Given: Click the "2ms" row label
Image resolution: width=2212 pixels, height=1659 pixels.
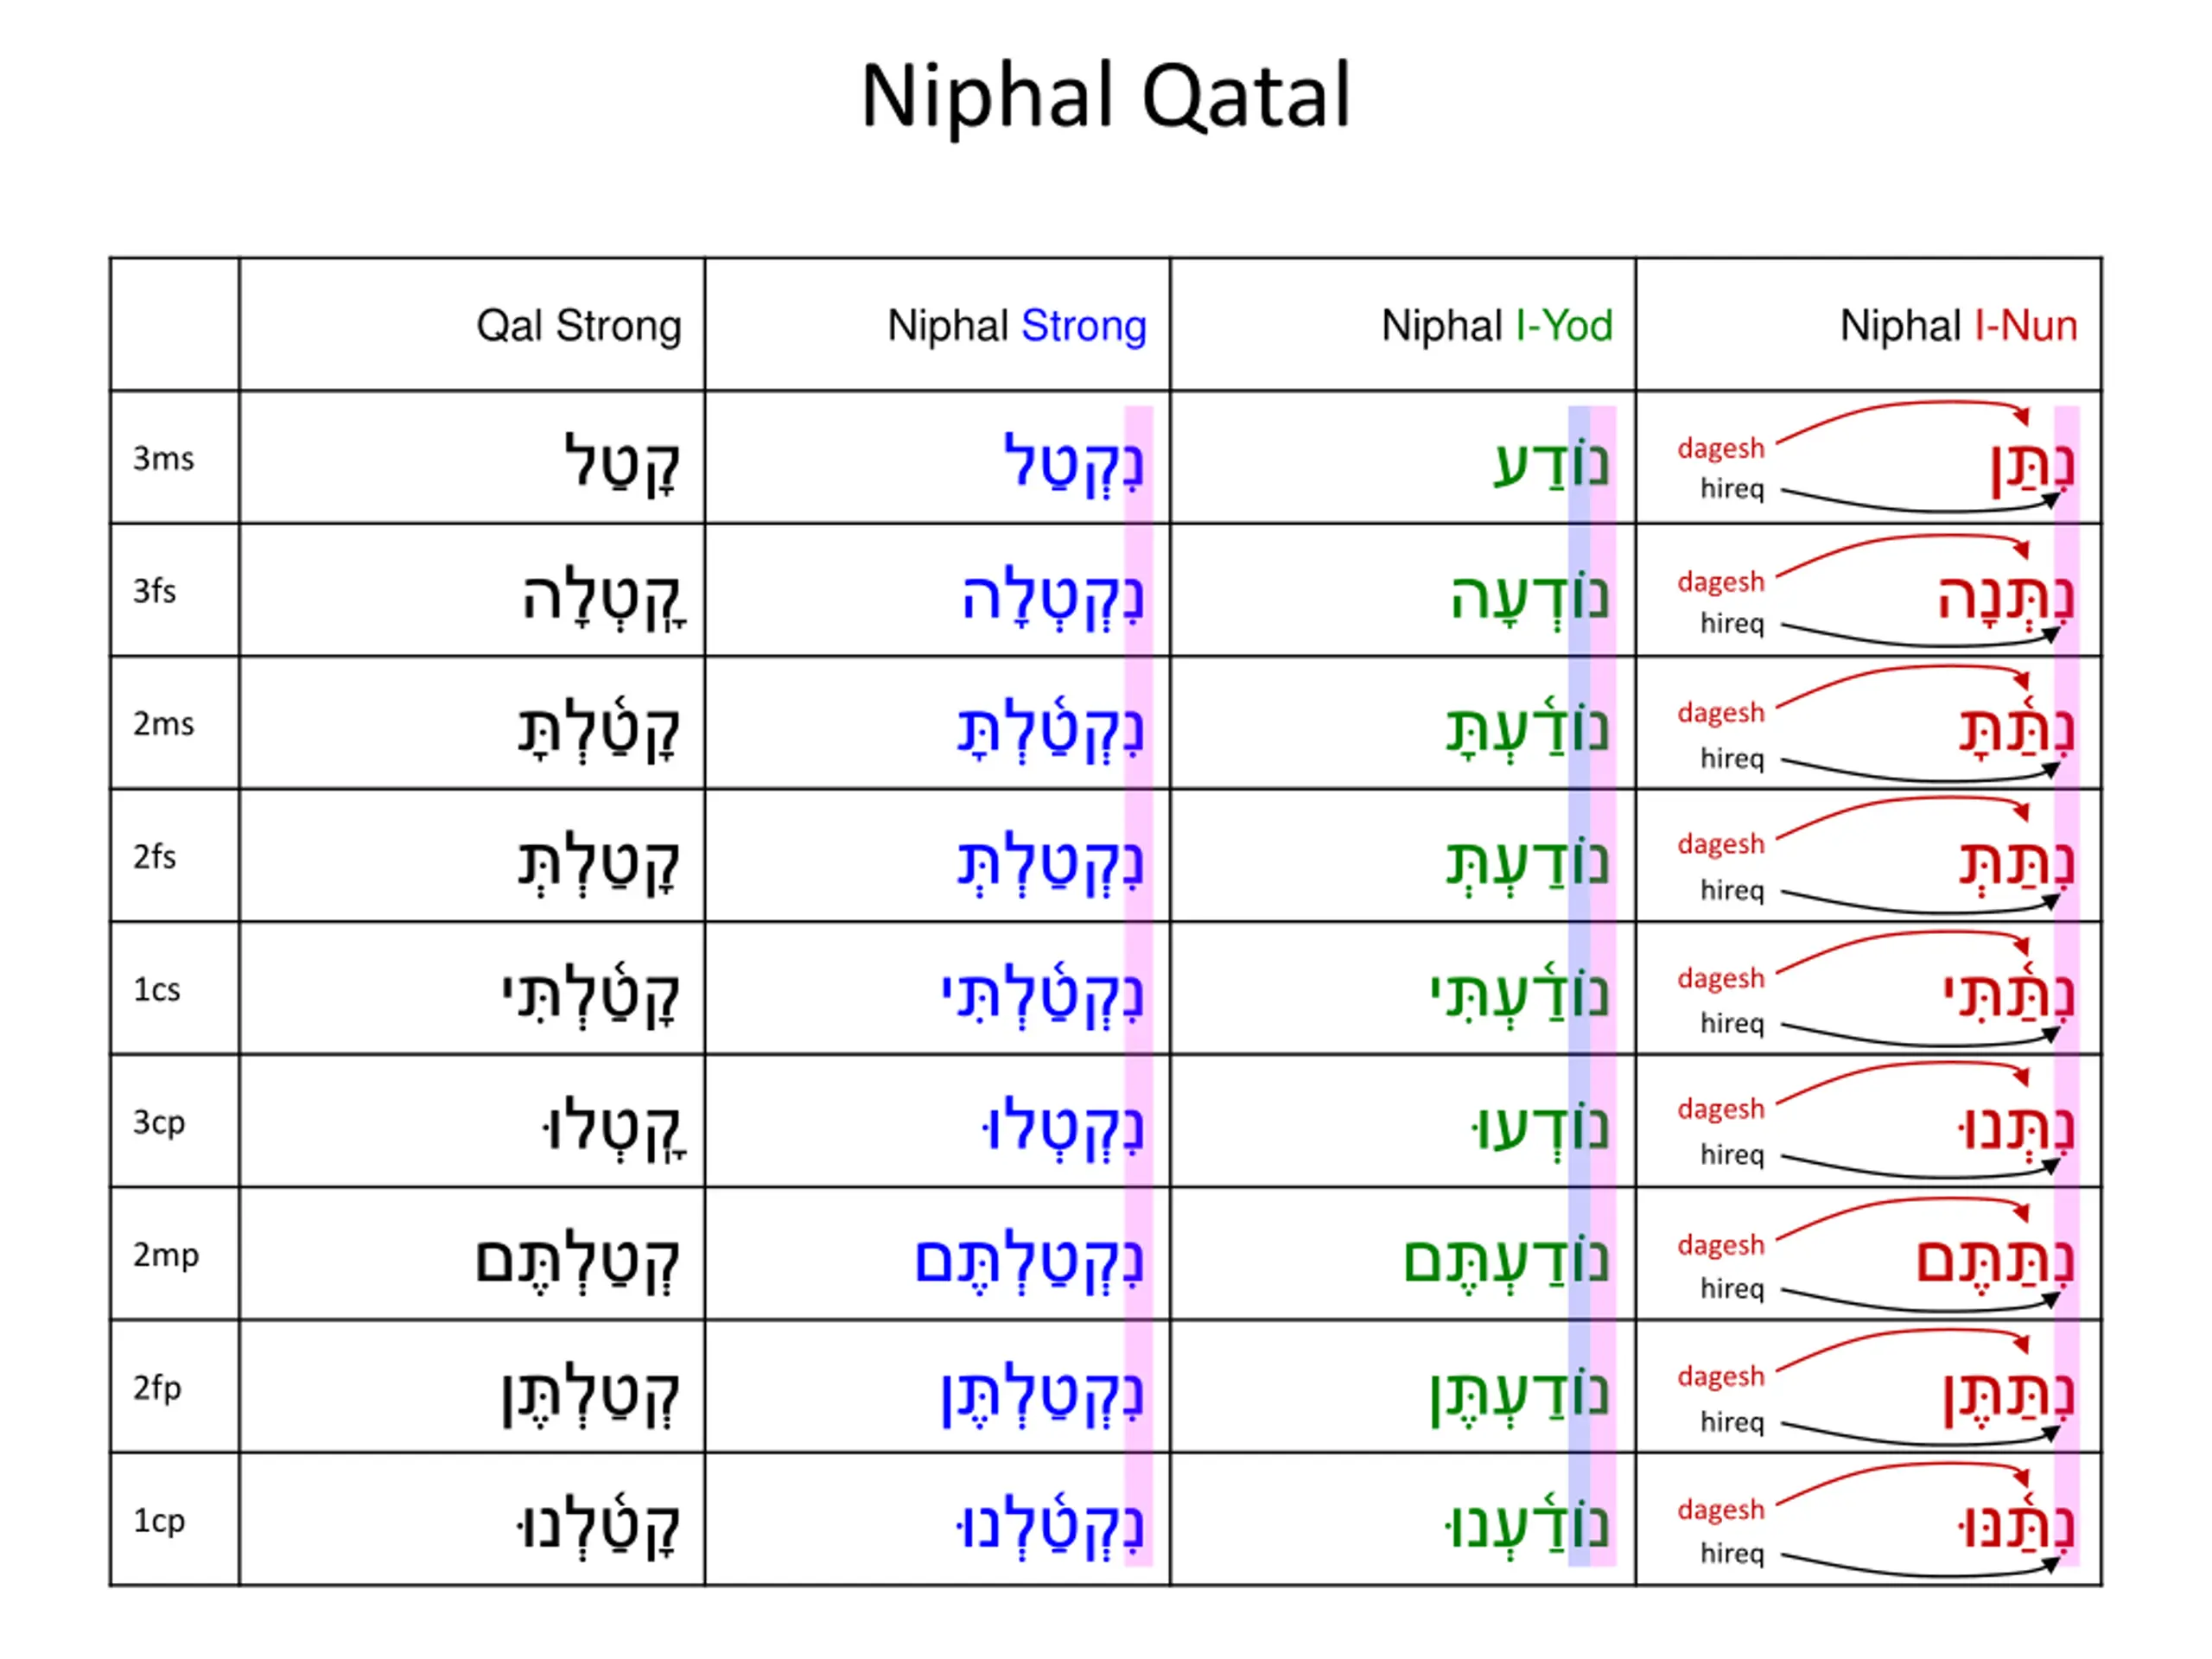Looking at the screenshot, I should coord(164,724).
